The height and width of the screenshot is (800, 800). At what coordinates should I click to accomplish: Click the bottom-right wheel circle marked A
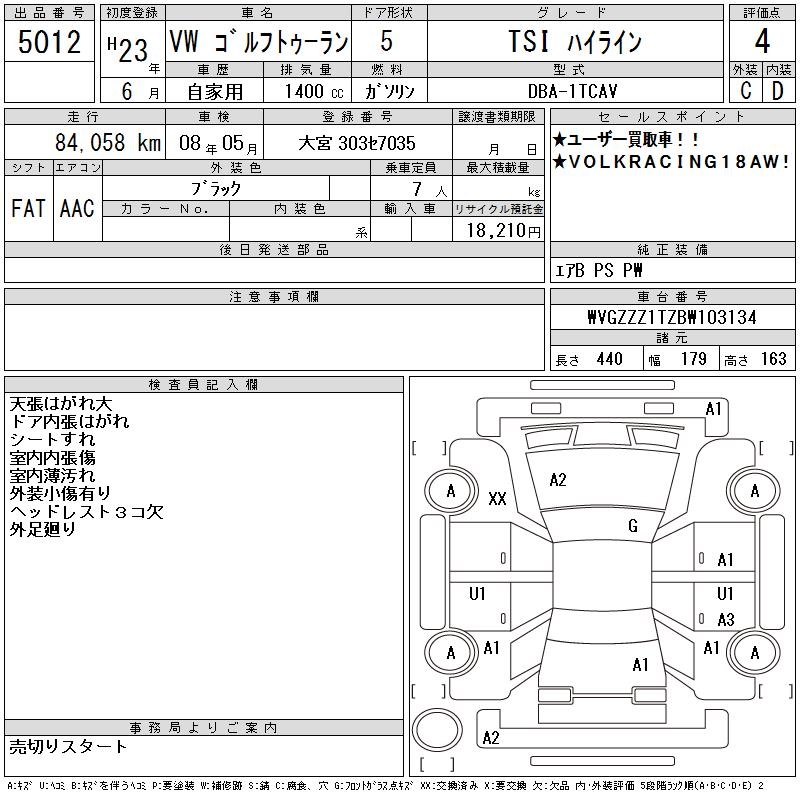point(754,653)
